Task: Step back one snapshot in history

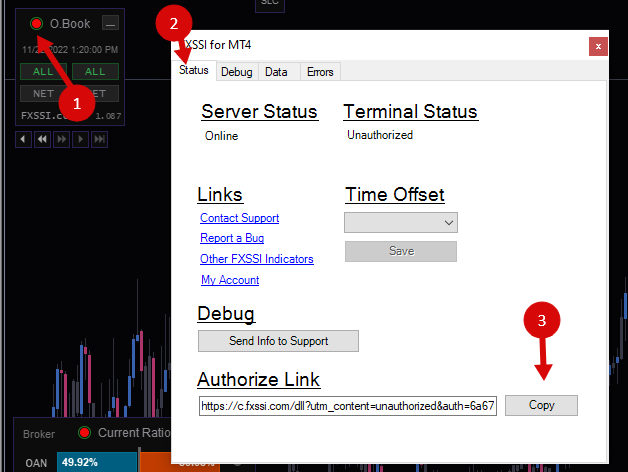Action: (23, 139)
